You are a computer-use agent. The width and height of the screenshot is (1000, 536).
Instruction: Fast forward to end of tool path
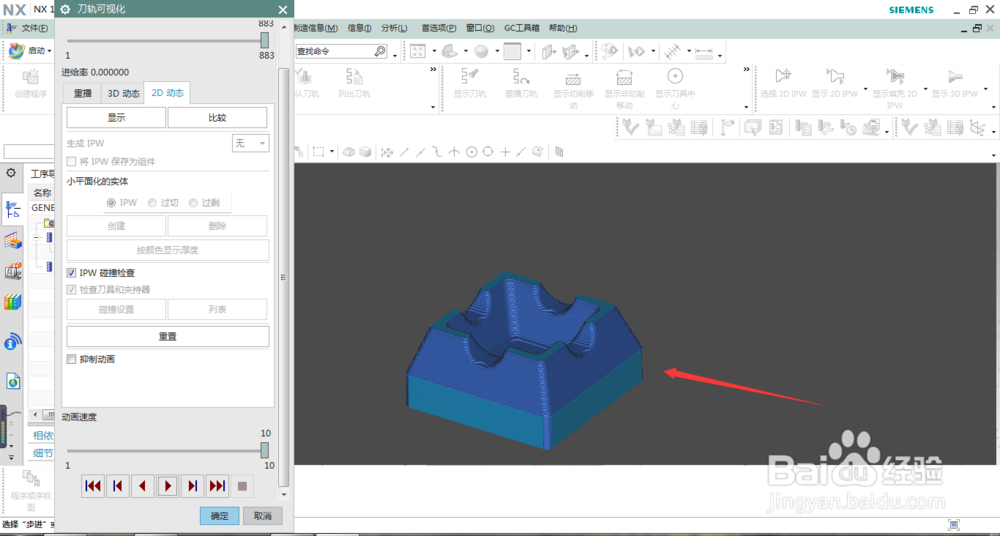[x=217, y=486]
